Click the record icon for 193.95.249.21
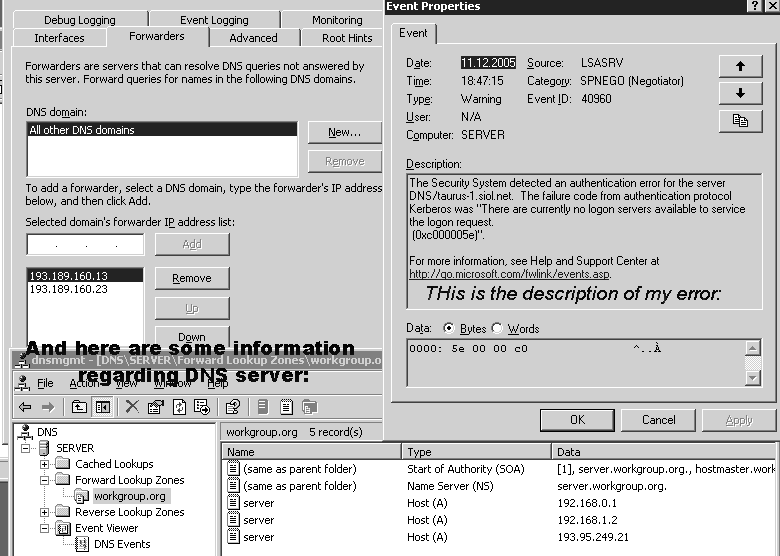Image resolution: width=780 pixels, height=556 pixels. coord(233,537)
